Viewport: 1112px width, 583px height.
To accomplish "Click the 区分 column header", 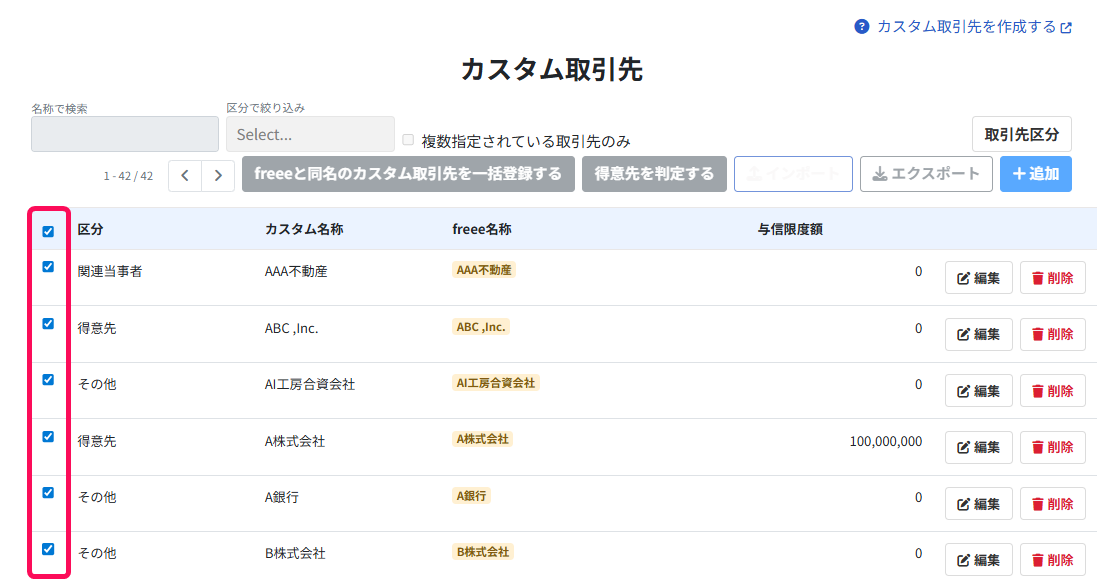I will [90, 229].
